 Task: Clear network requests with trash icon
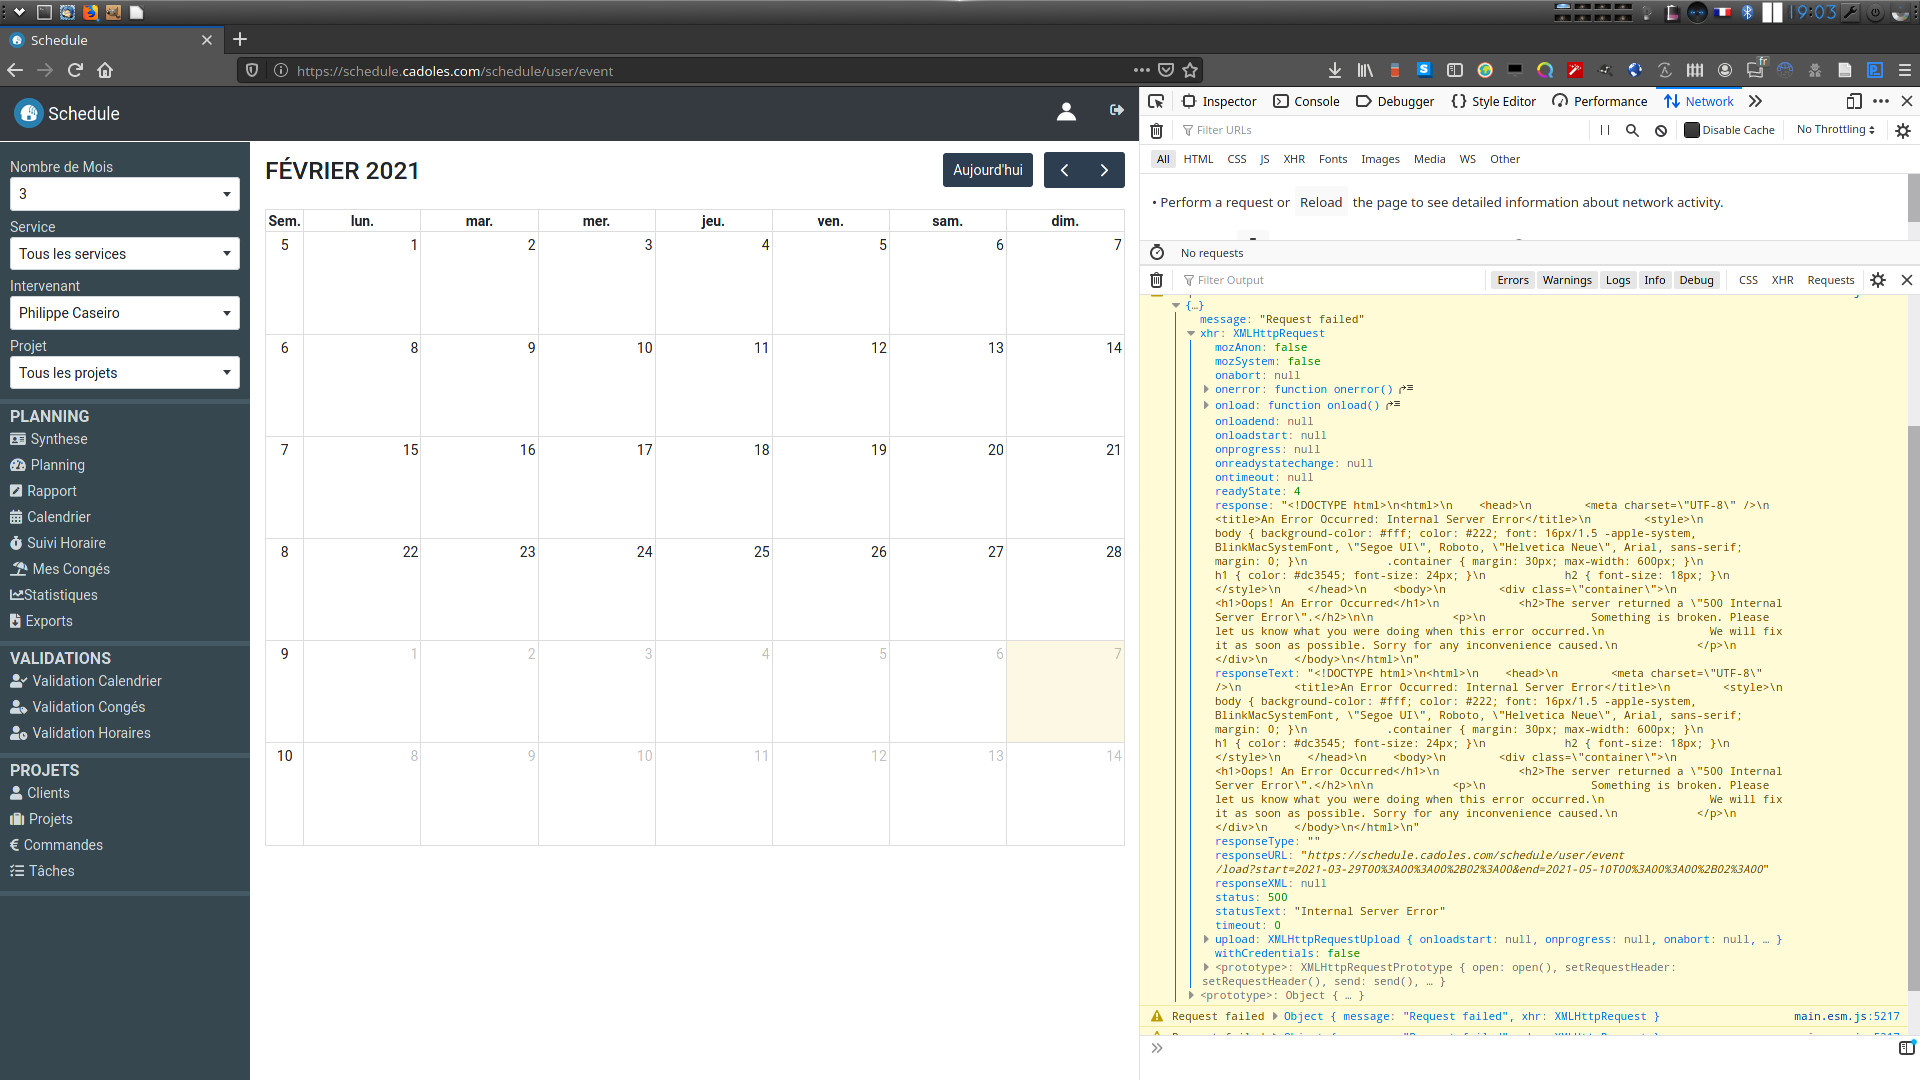click(x=1156, y=130)
